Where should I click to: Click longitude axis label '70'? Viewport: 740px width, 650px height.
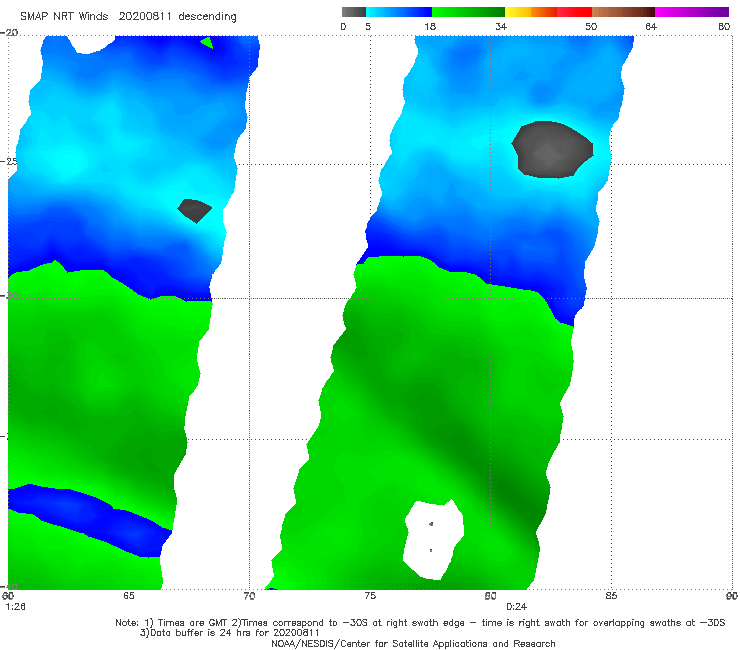pos(249,596)
